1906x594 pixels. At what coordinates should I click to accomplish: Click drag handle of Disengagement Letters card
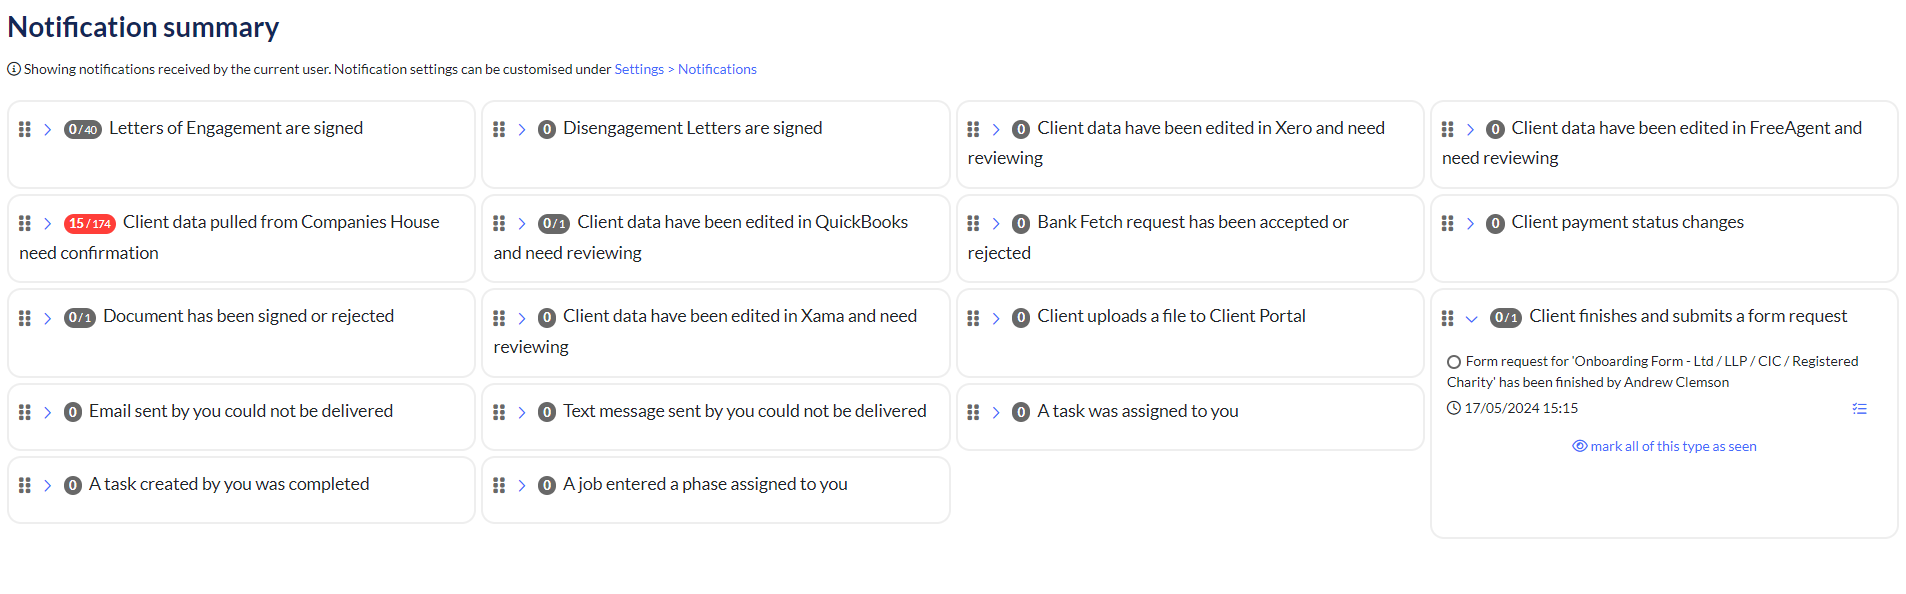[499, 130]
